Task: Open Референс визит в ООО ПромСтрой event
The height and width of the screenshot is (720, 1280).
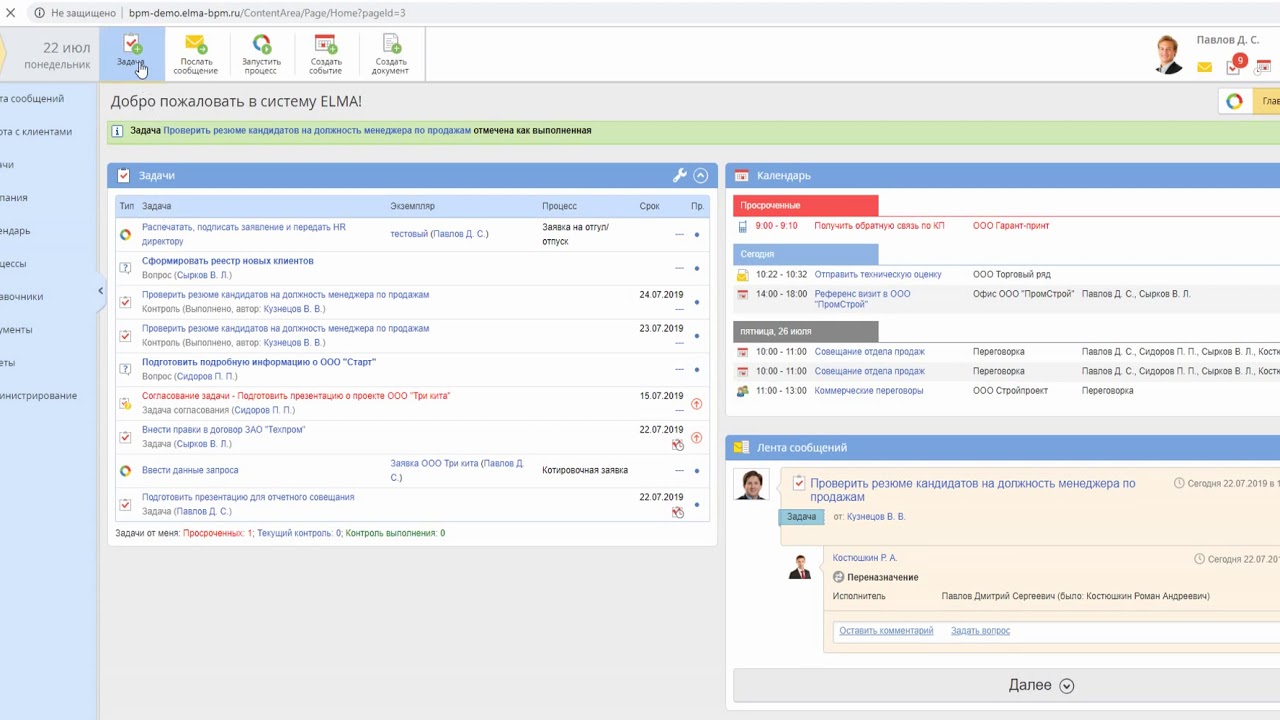Action: [863, 299]
